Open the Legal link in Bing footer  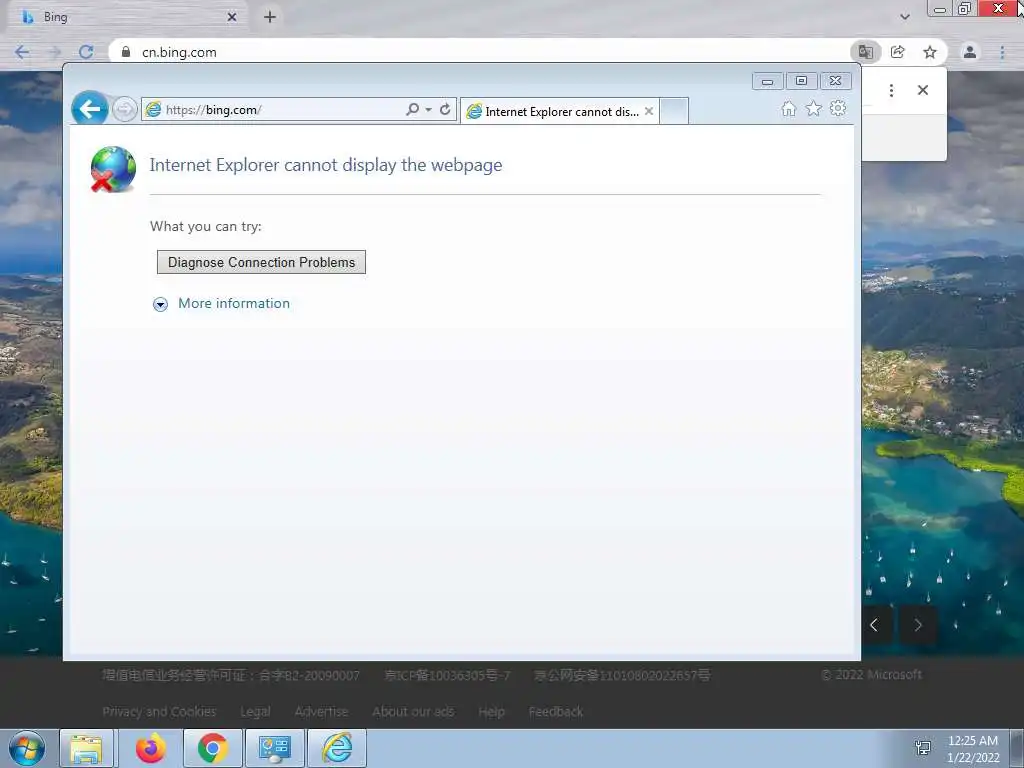pyautogui.click(x=255, y=711)
